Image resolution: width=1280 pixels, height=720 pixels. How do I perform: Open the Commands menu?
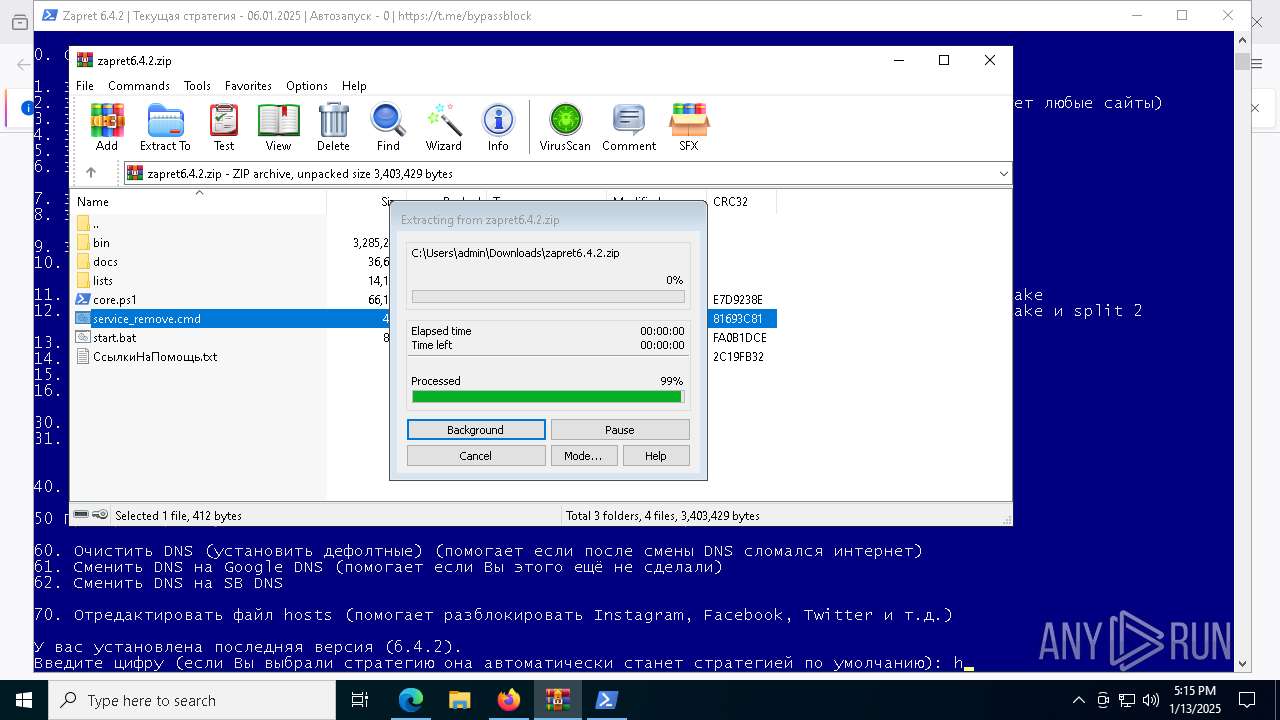click(x=139, y=86)
